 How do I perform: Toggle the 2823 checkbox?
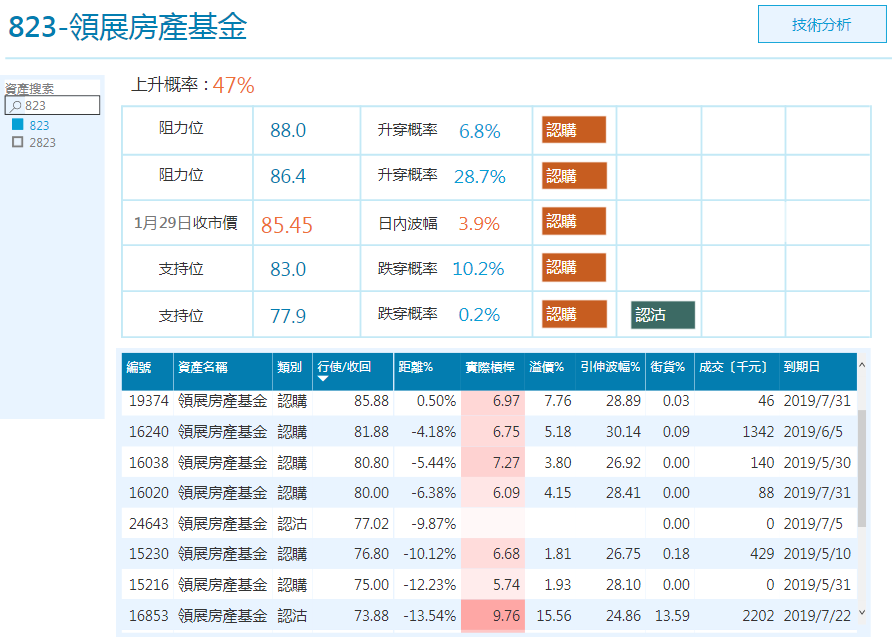click(x=18, y=142)
